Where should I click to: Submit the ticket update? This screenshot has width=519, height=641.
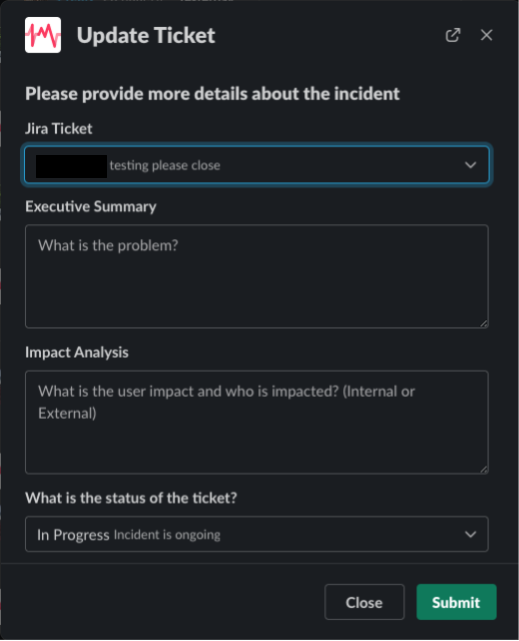tap(456, 602)
